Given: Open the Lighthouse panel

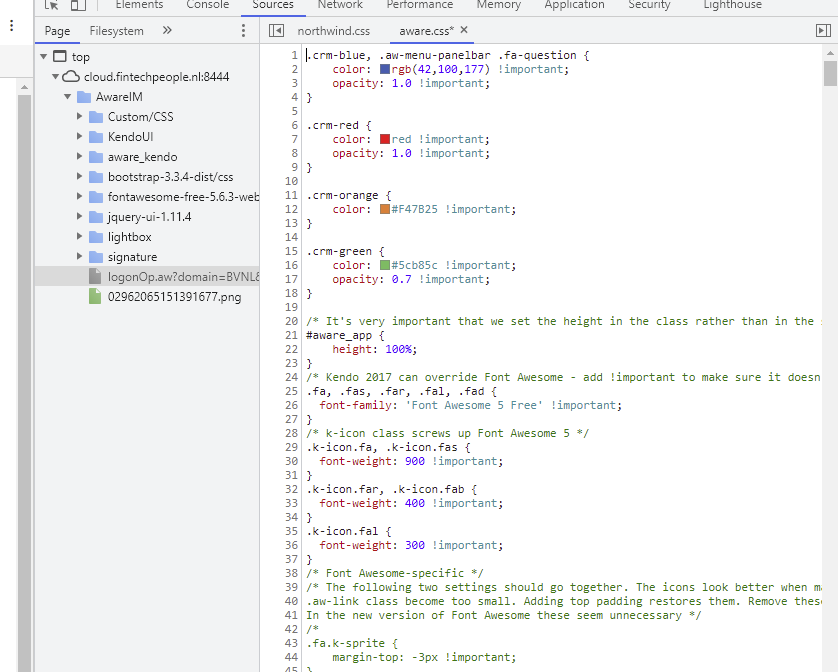Looking at the screenshot, I should [x=732, y=5].
